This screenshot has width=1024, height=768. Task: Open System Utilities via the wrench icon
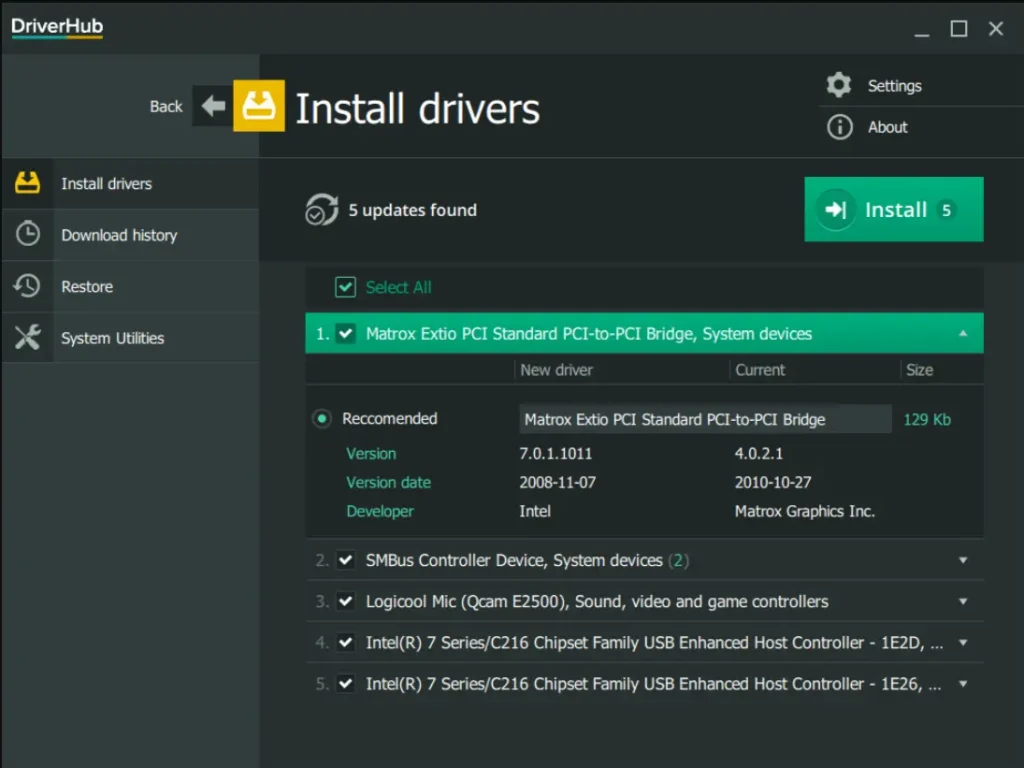click(28, 337)
